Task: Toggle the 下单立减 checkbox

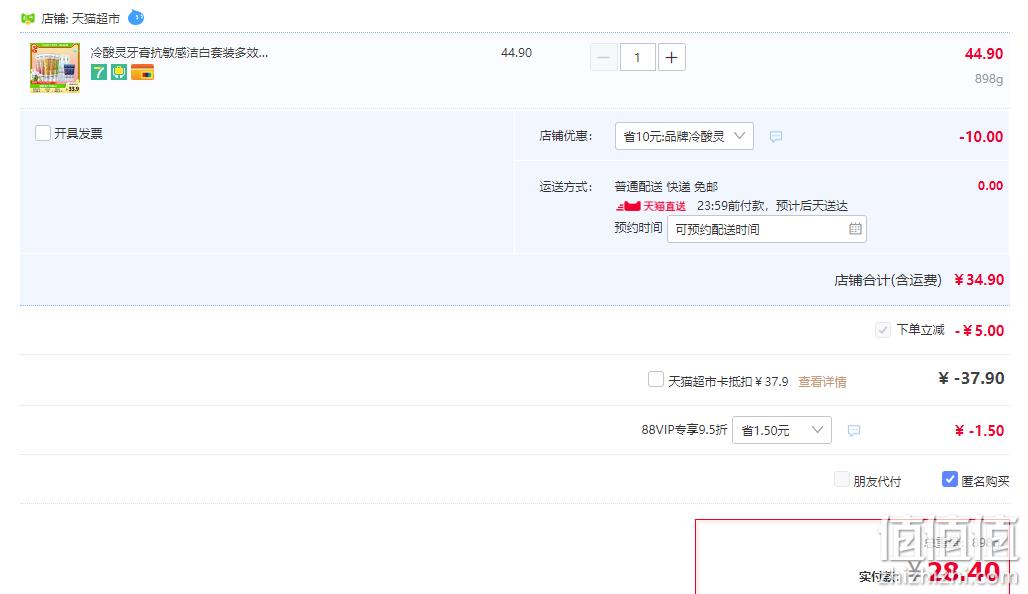Action: point(882,330)
